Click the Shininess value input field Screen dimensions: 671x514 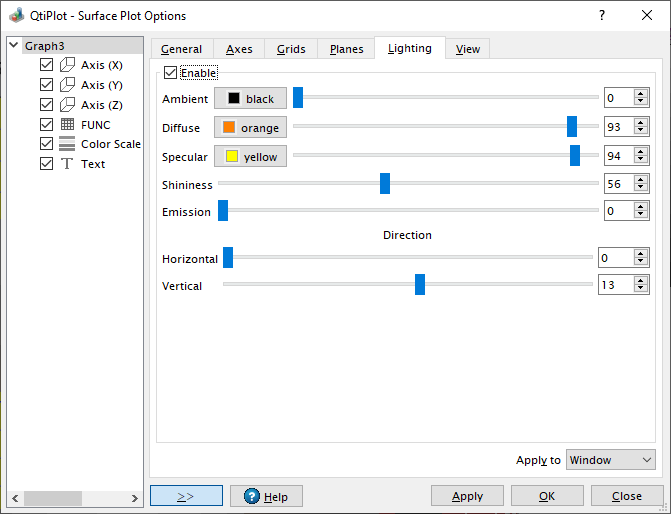point(617,184)
